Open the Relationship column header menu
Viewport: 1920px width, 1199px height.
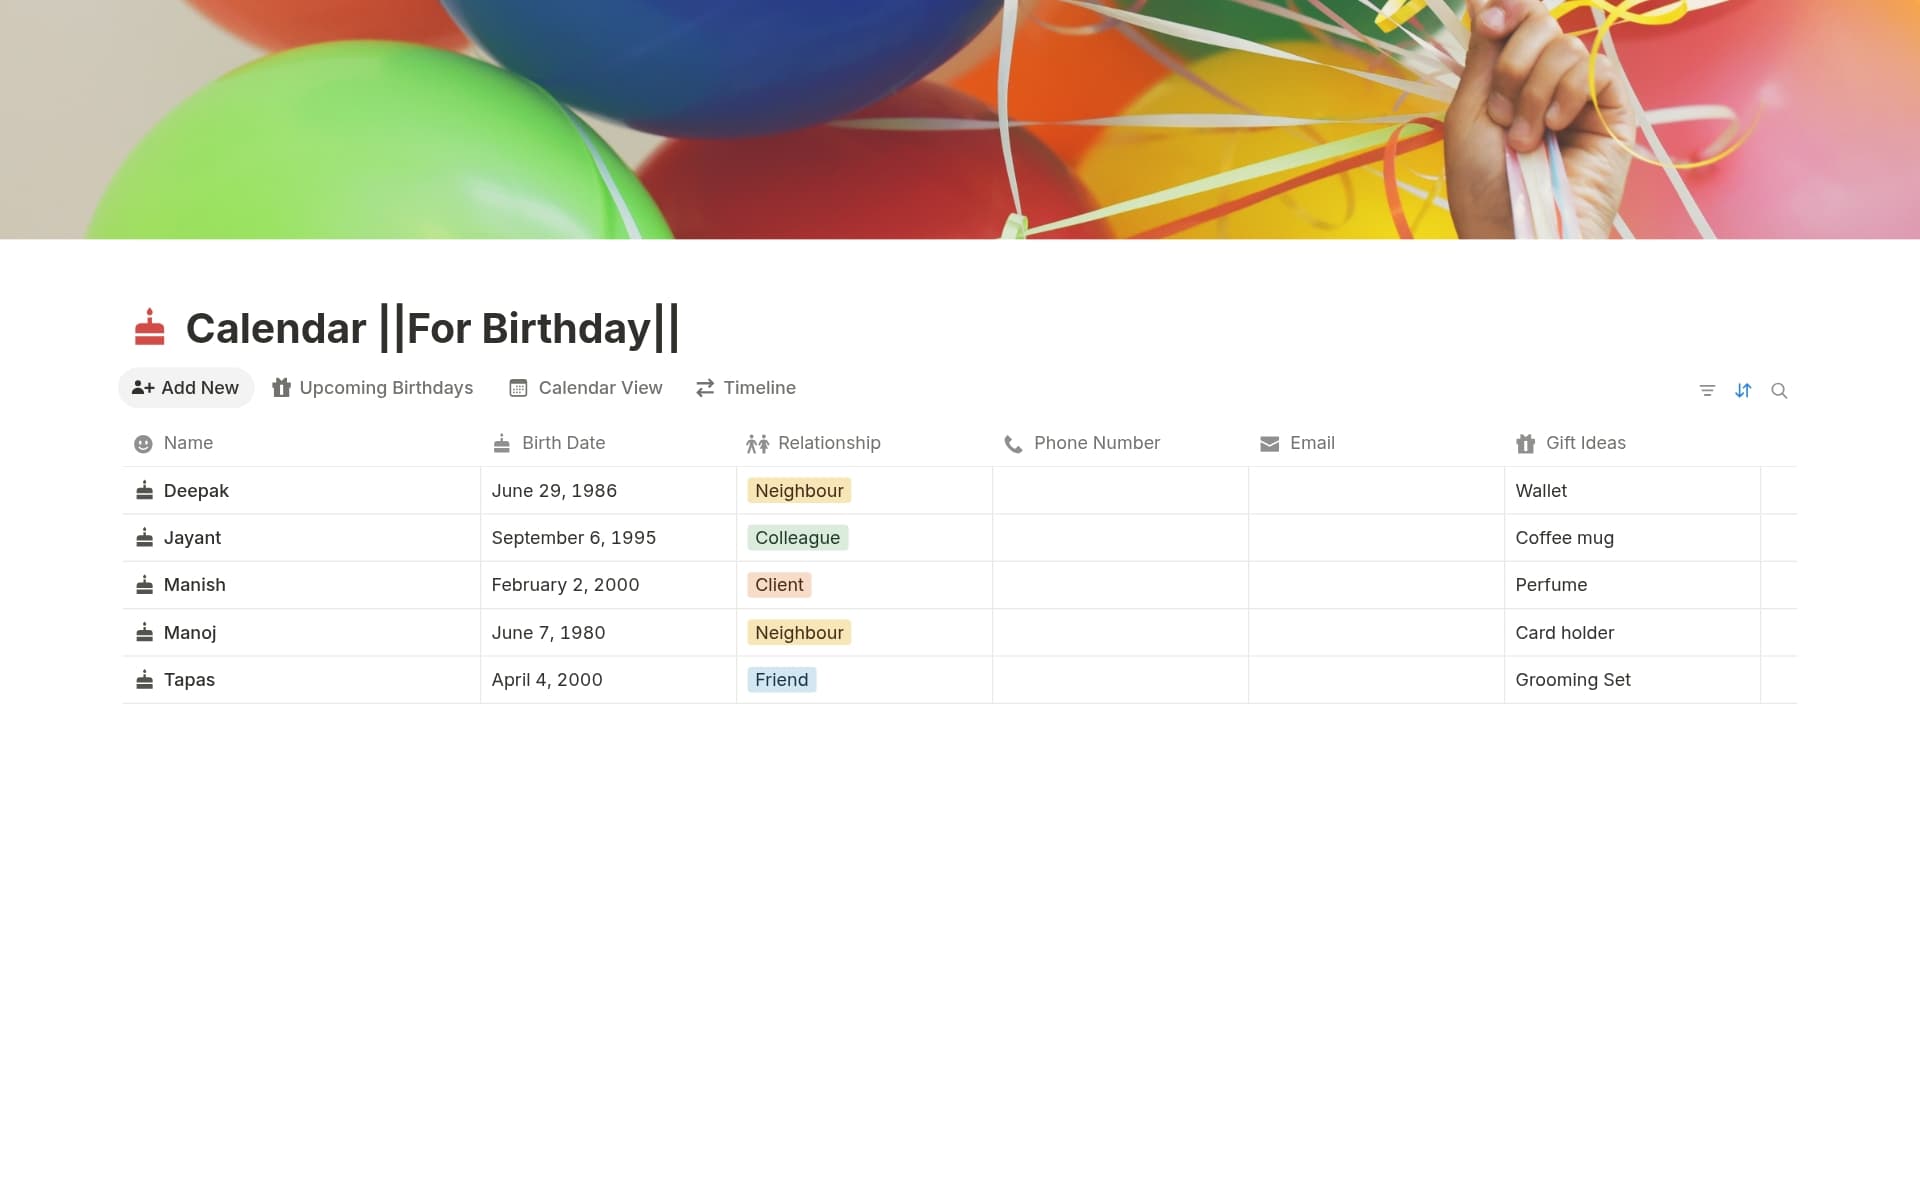coord(829,443)
